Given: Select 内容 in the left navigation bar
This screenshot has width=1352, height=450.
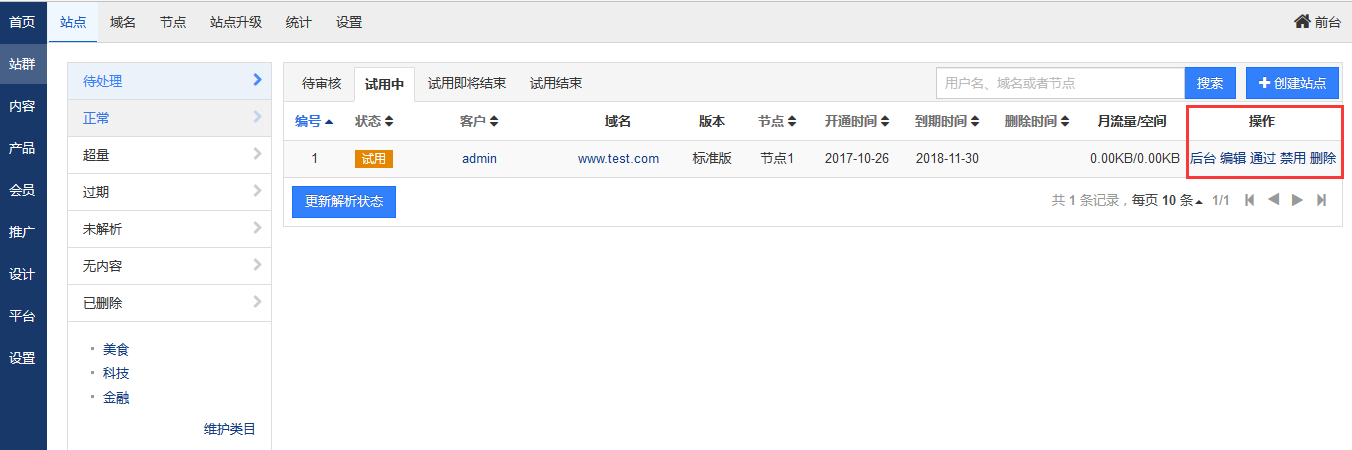Looking at the screenshot, I should [22, 106].
